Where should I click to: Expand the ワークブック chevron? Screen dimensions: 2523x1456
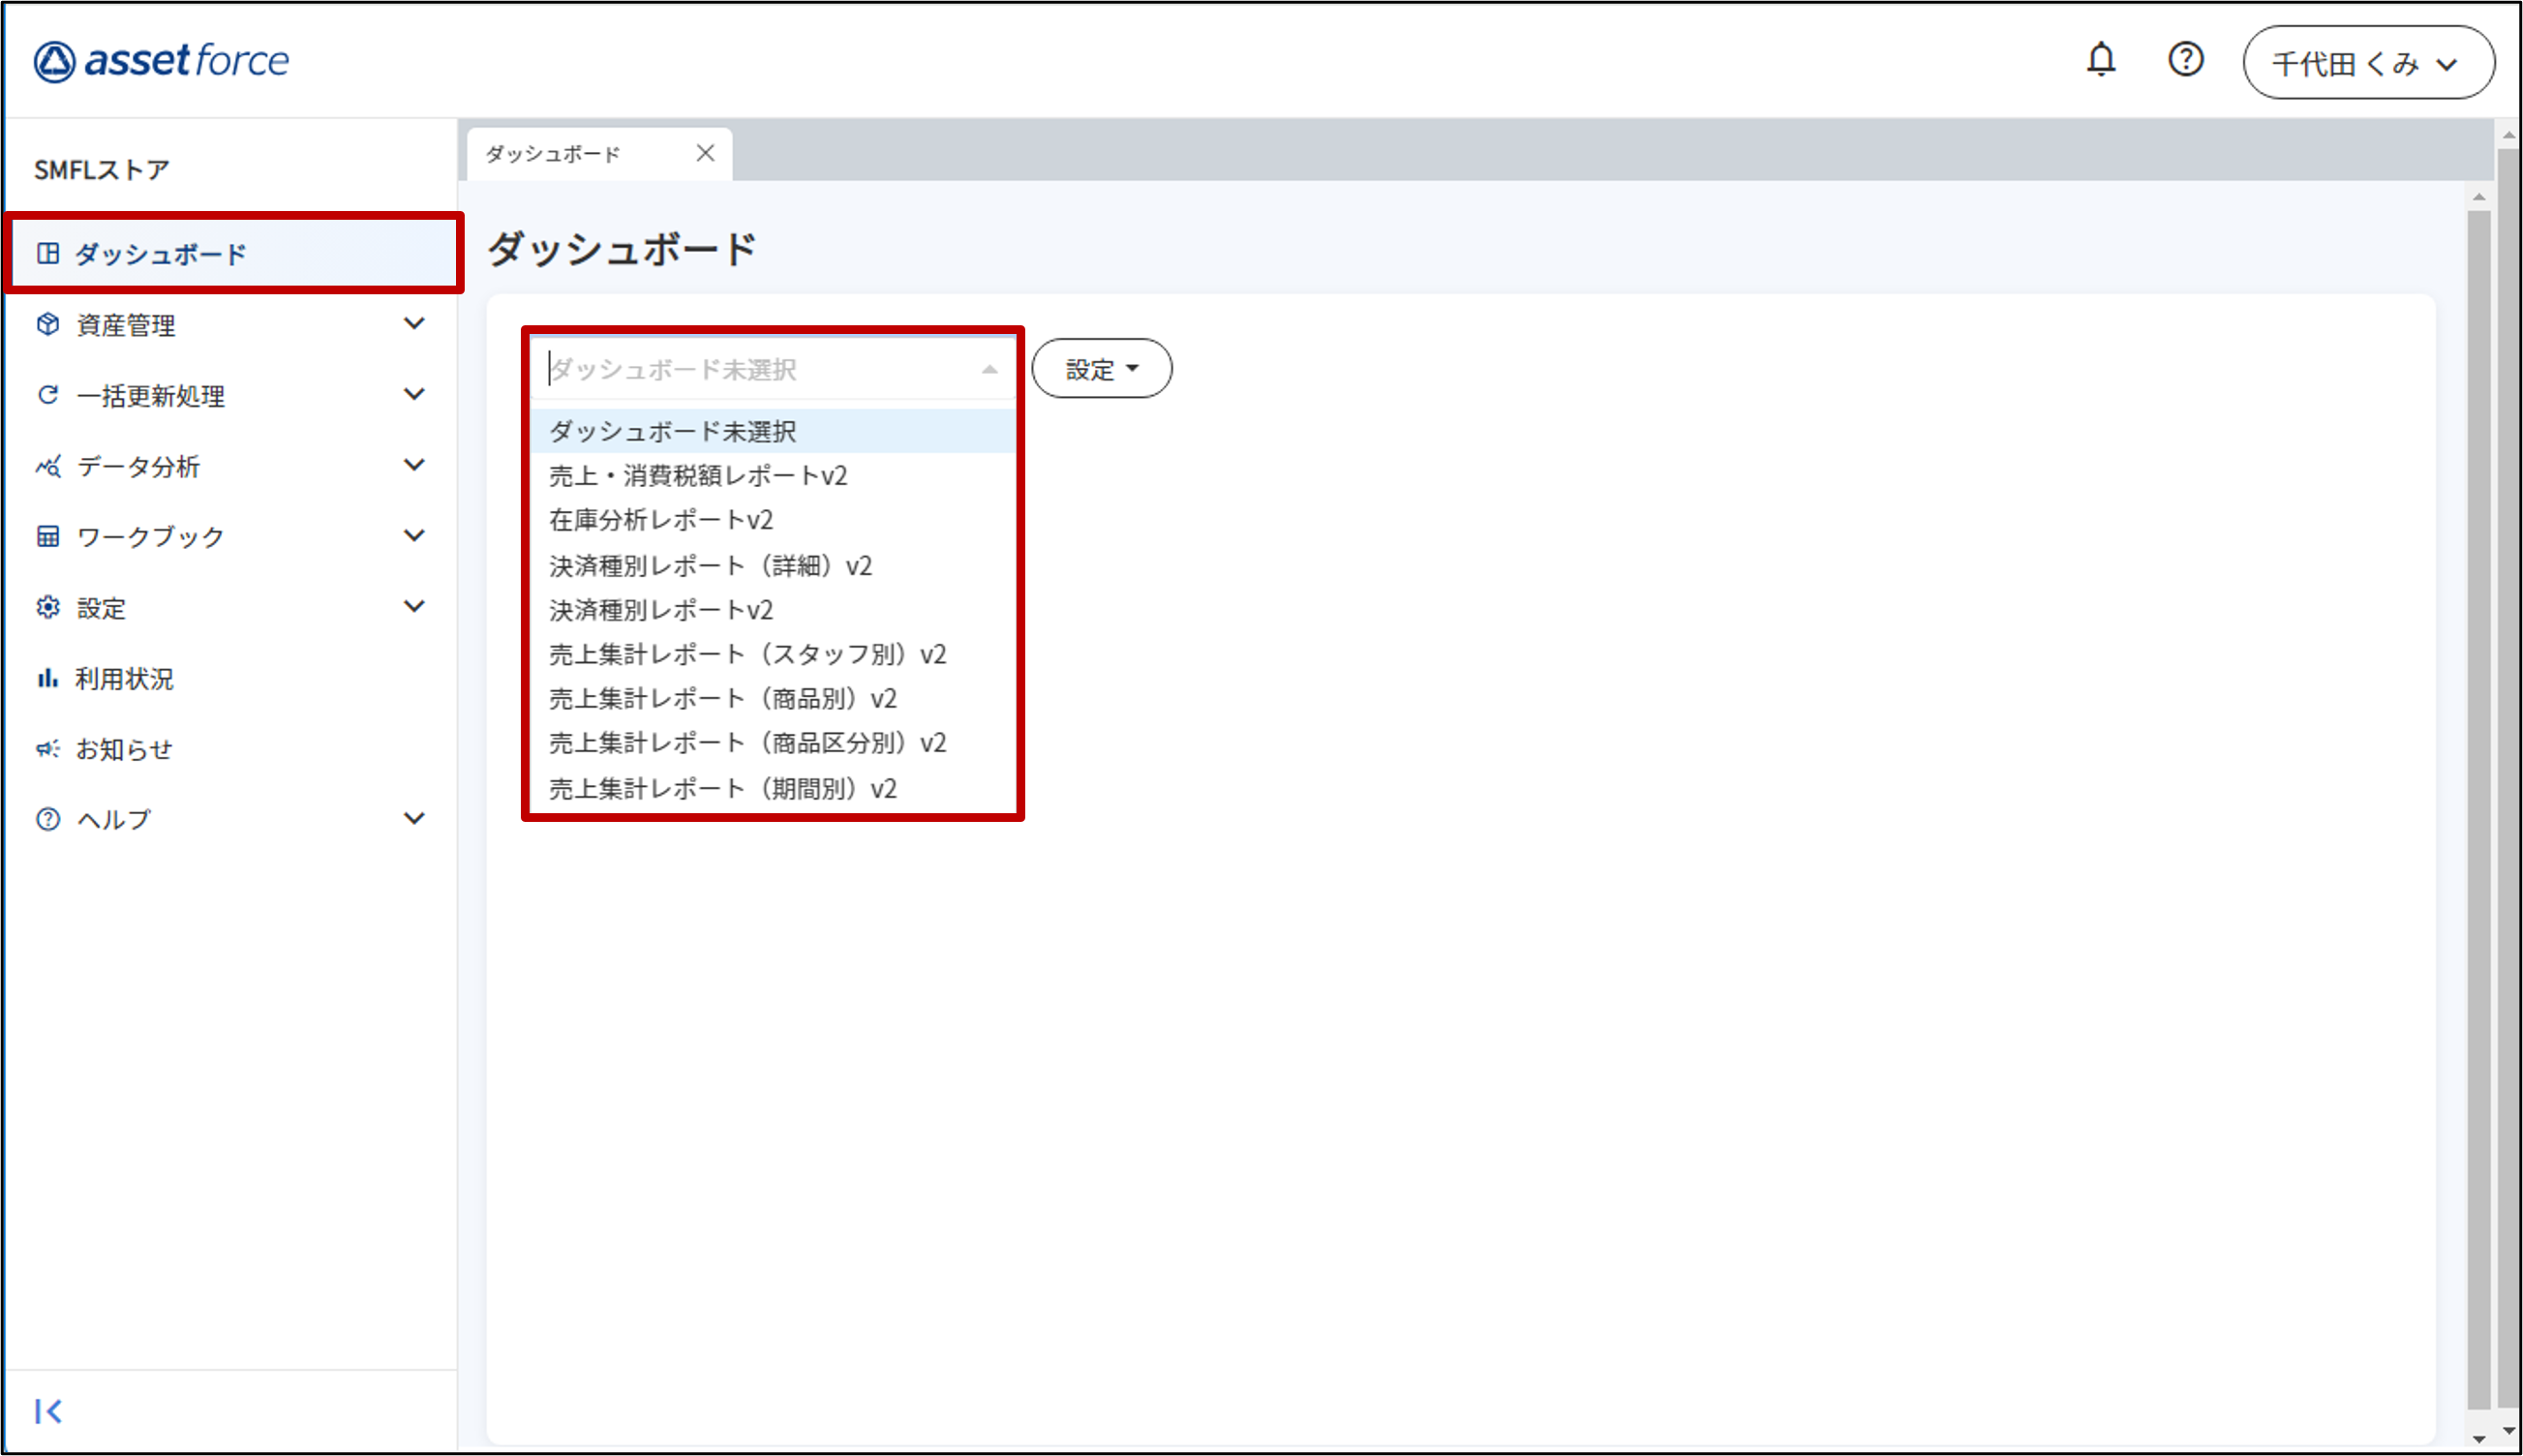click(x=414, y=536)
